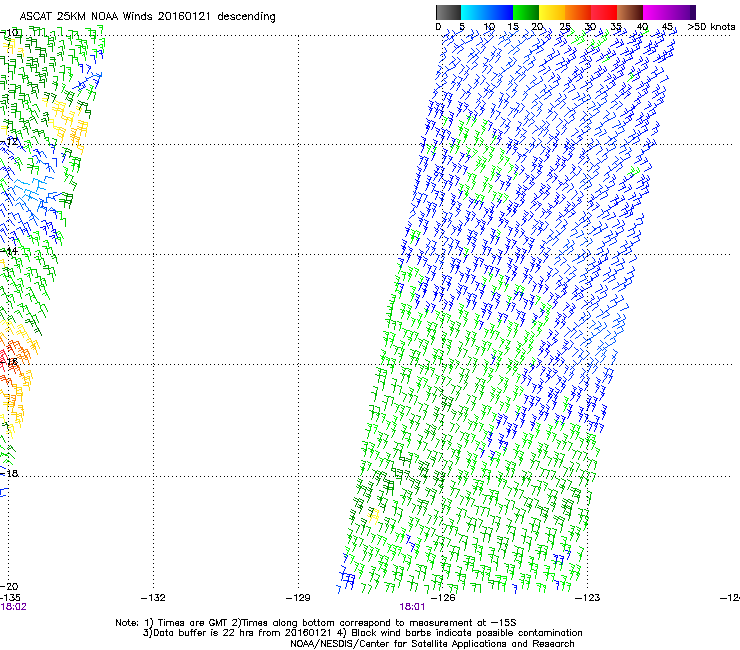This screenshot has height=650, width=740.
Task: Click the 'Data buffer is 22 hrs' note
Action: [x=362, y=633]
